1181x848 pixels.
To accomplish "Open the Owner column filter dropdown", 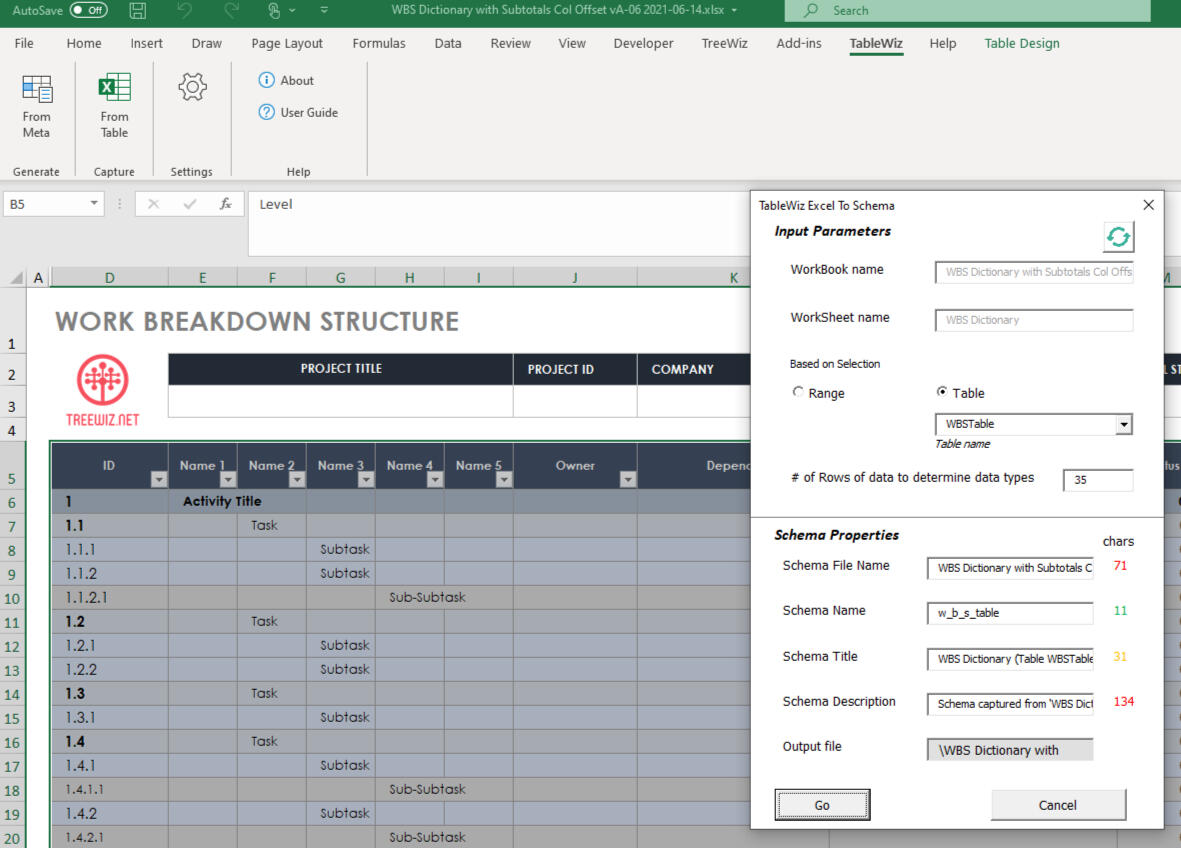I will pyautogui.click(x=627, y=480).
